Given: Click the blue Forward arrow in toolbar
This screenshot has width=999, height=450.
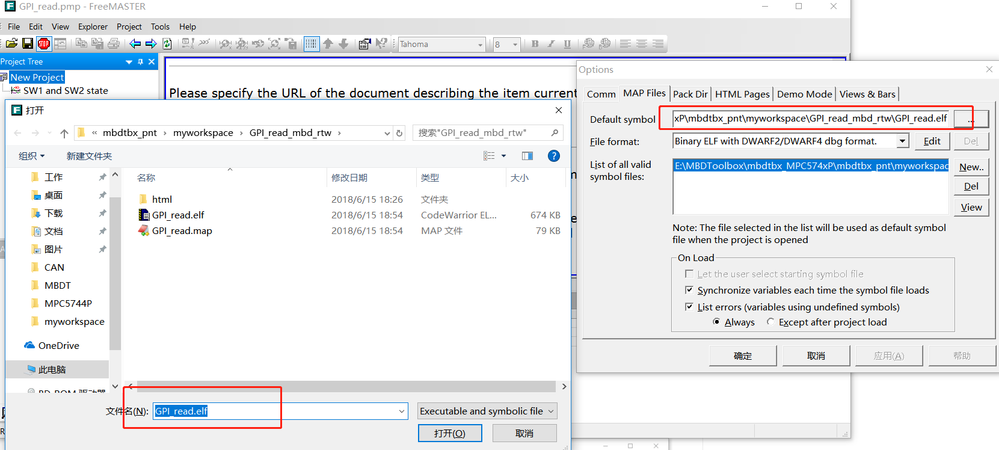Looking at the screenshot, I should (x=151, y=44).
